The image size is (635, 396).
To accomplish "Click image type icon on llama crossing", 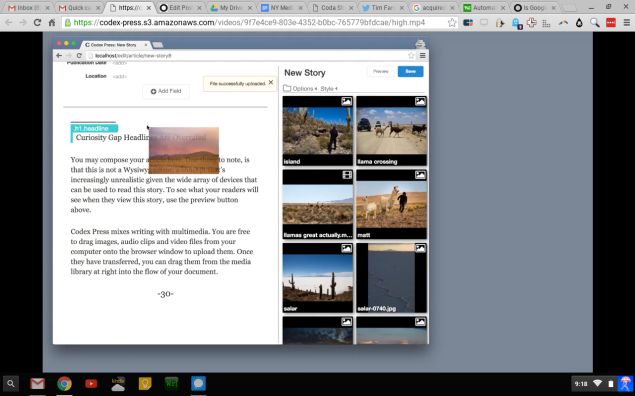I will click(420, 101).
